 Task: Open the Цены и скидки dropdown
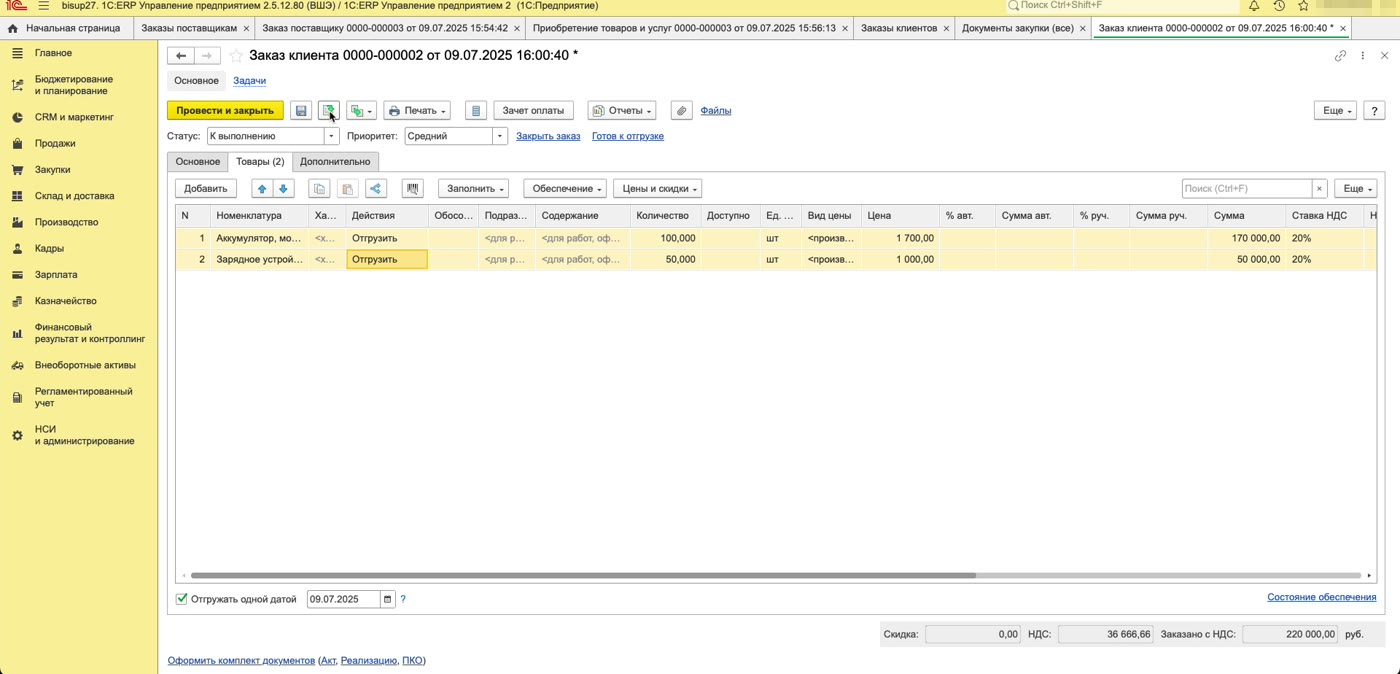click(x=658, y=188)
